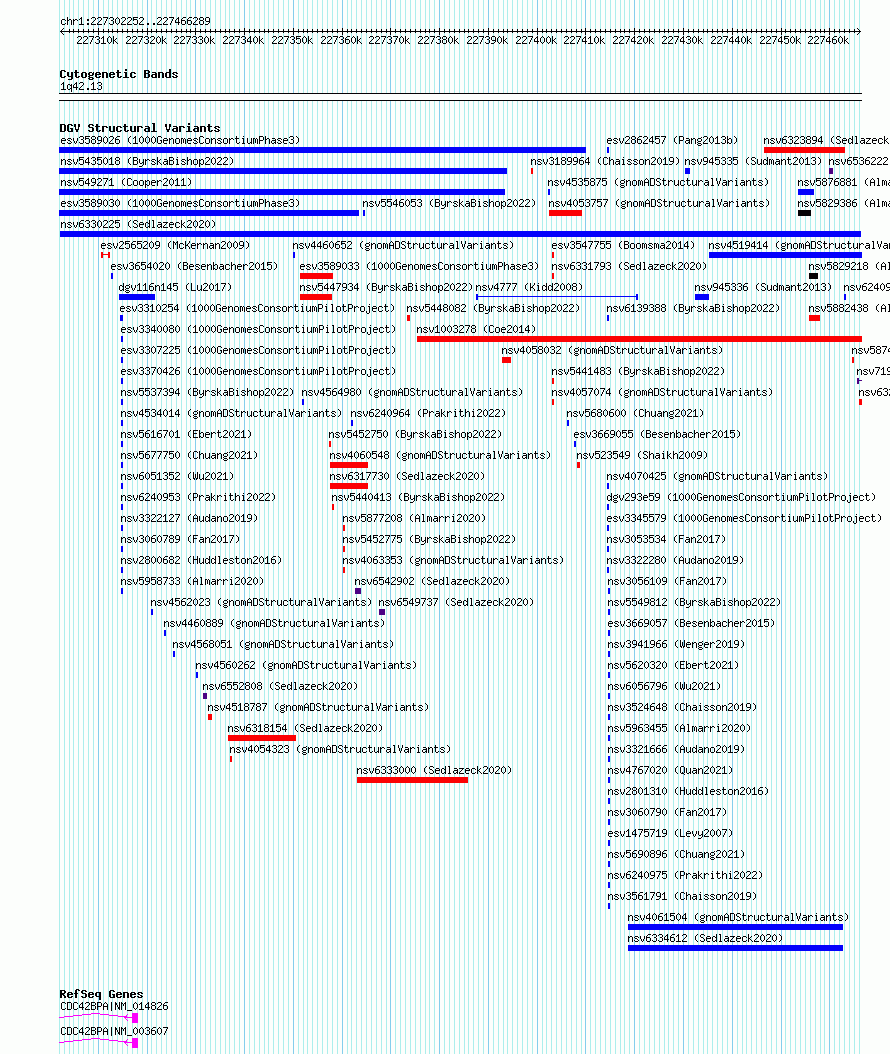This screenshot has width=890, height=1054.
Task: Click red block under nsv4058032
Action: pyautogui.click(x=506, y=360)
